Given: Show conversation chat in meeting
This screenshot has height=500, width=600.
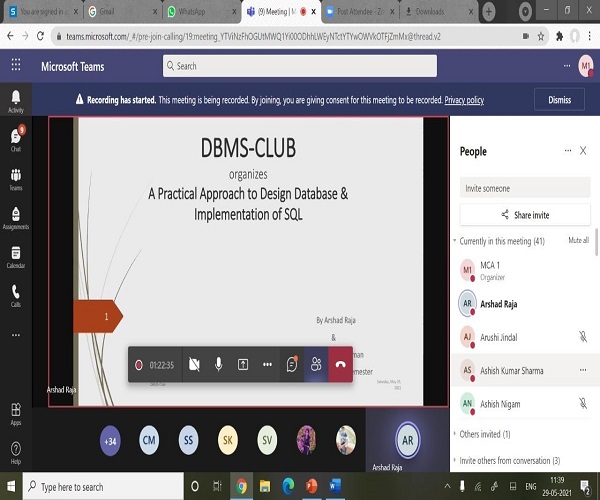Looking at the screenshot, I should point(292,364).
